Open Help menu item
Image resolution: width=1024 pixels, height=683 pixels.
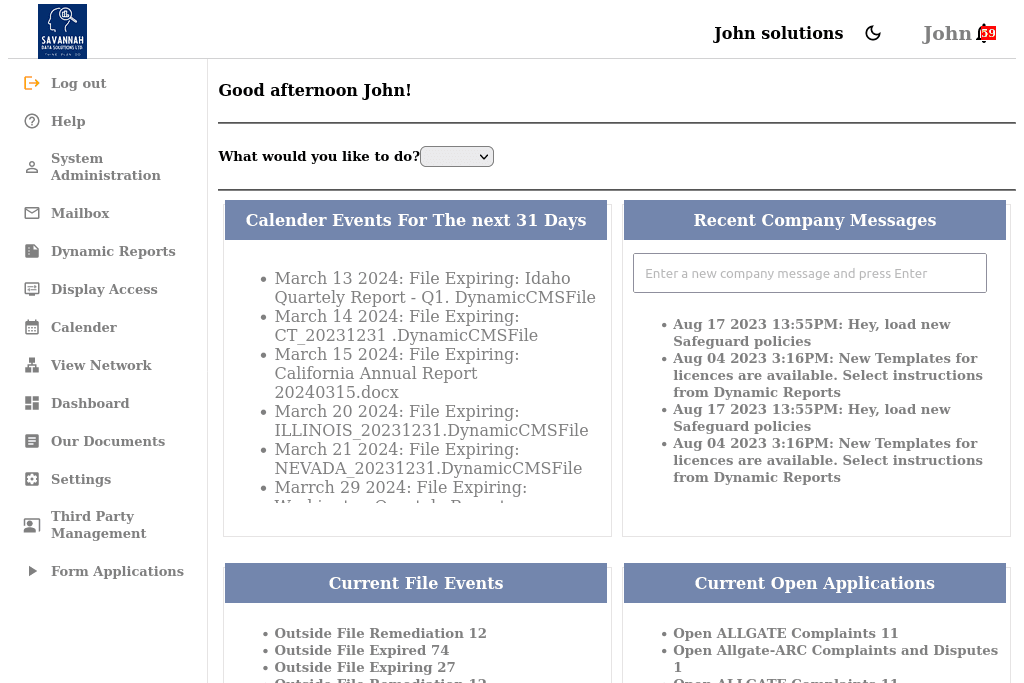[68, 121]
